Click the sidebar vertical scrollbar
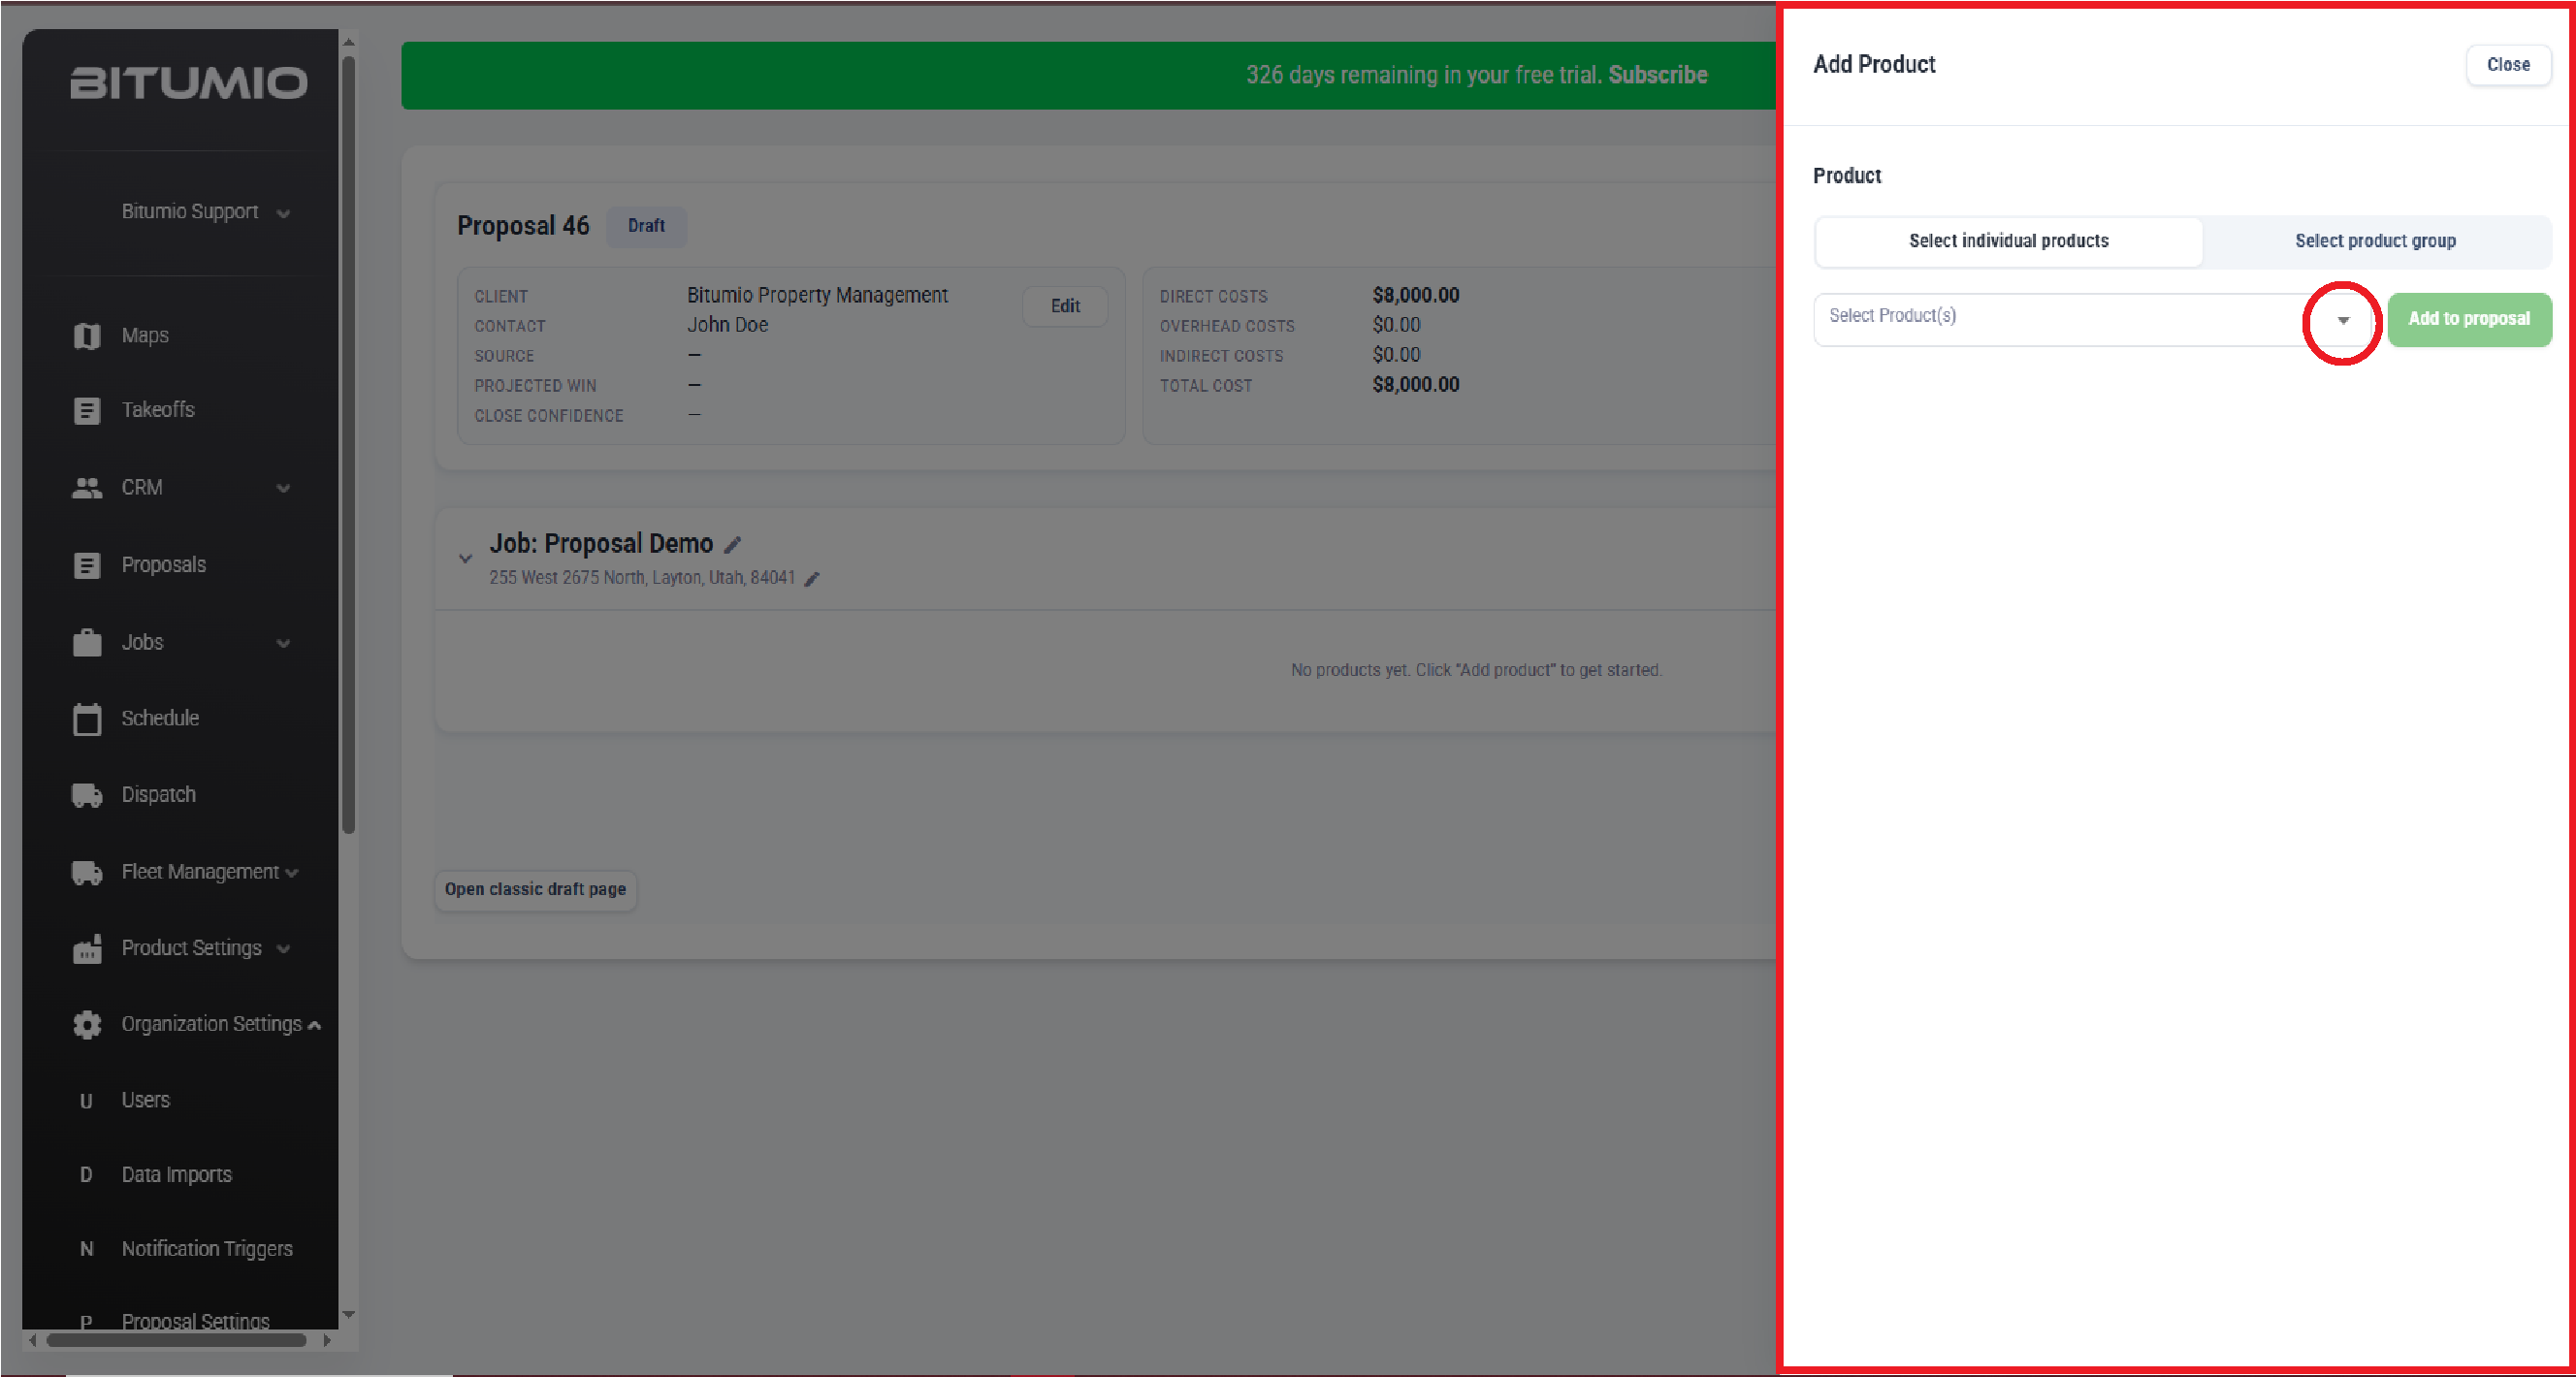 349,445
